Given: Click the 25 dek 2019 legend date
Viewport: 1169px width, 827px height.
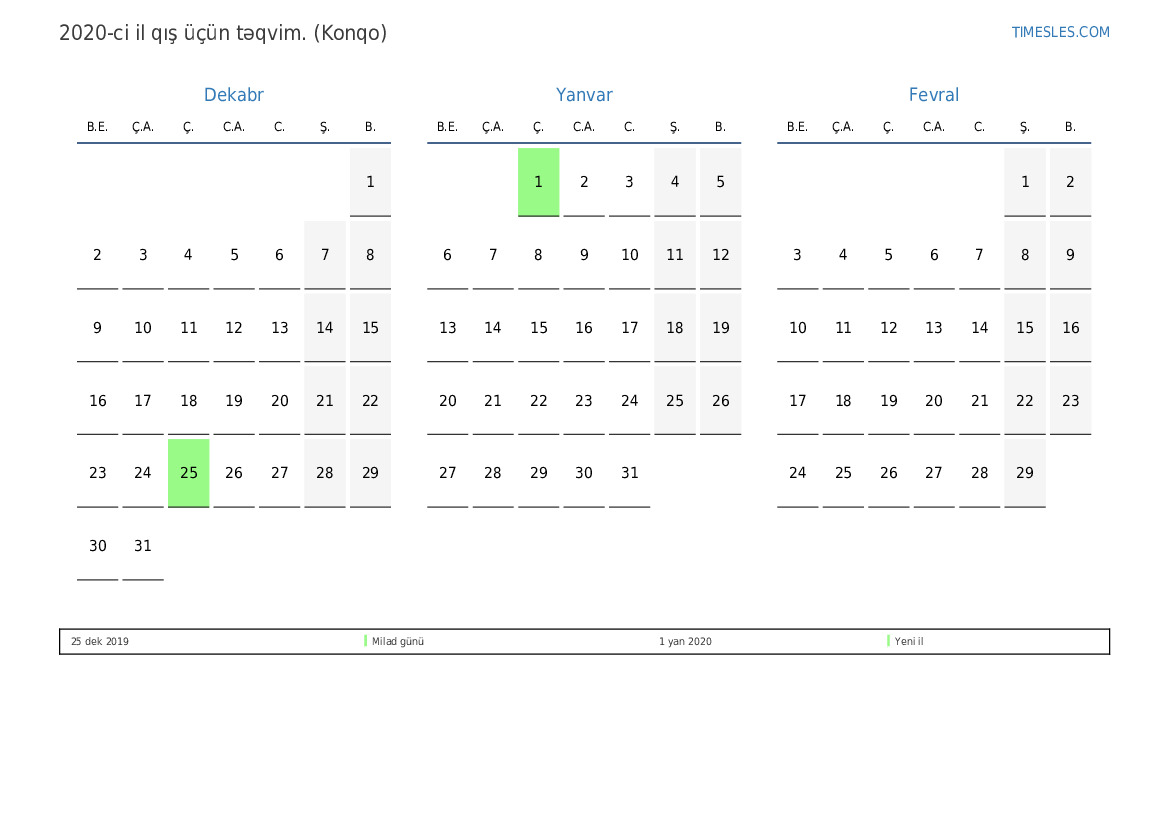Looking at the screenshot, I should [x=100, y=642].
